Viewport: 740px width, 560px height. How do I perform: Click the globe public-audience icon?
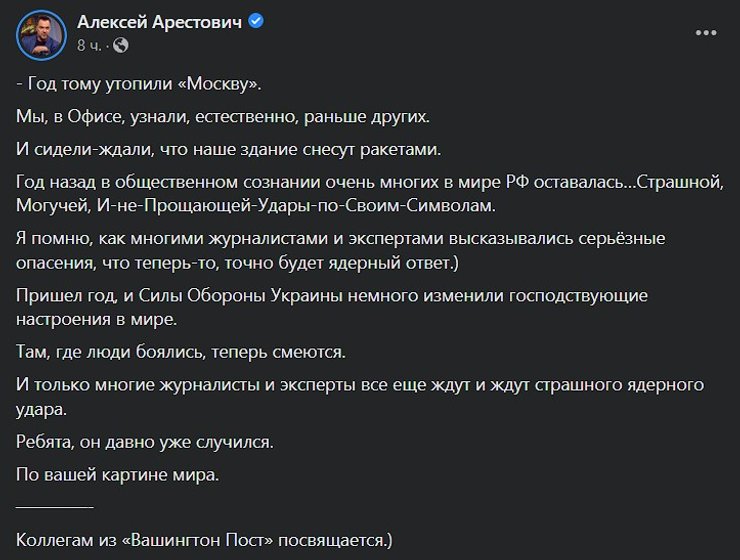pyautogui.click(x=121, y=45)
